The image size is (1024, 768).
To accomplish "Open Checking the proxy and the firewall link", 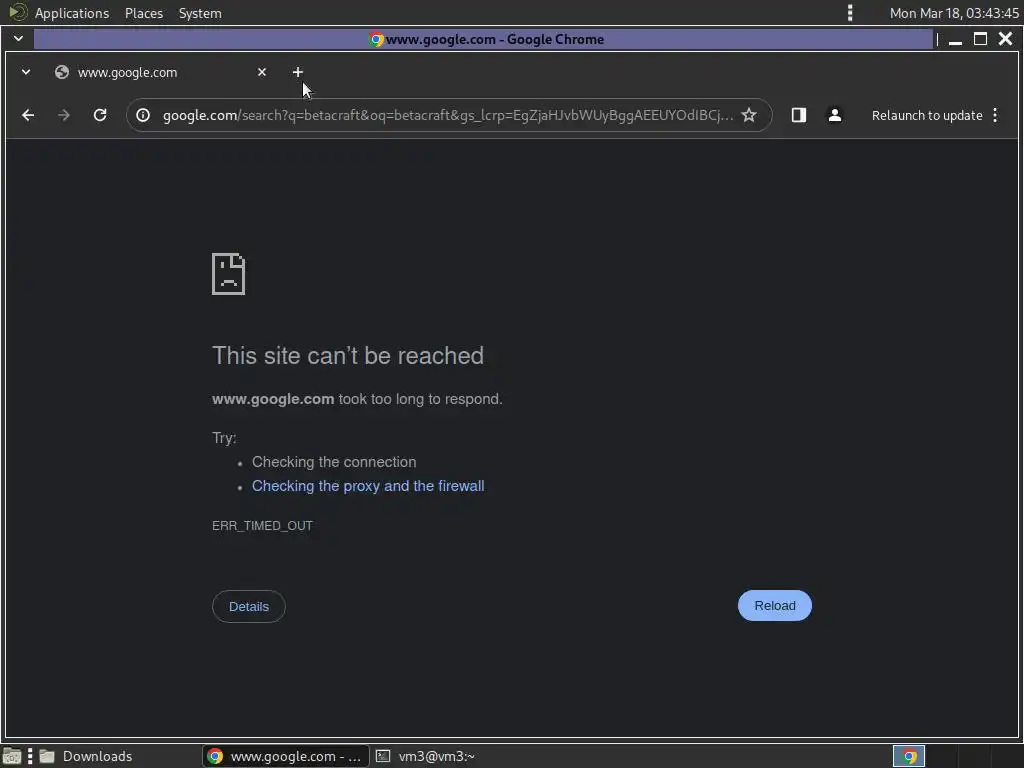I will tap(368, 486).
